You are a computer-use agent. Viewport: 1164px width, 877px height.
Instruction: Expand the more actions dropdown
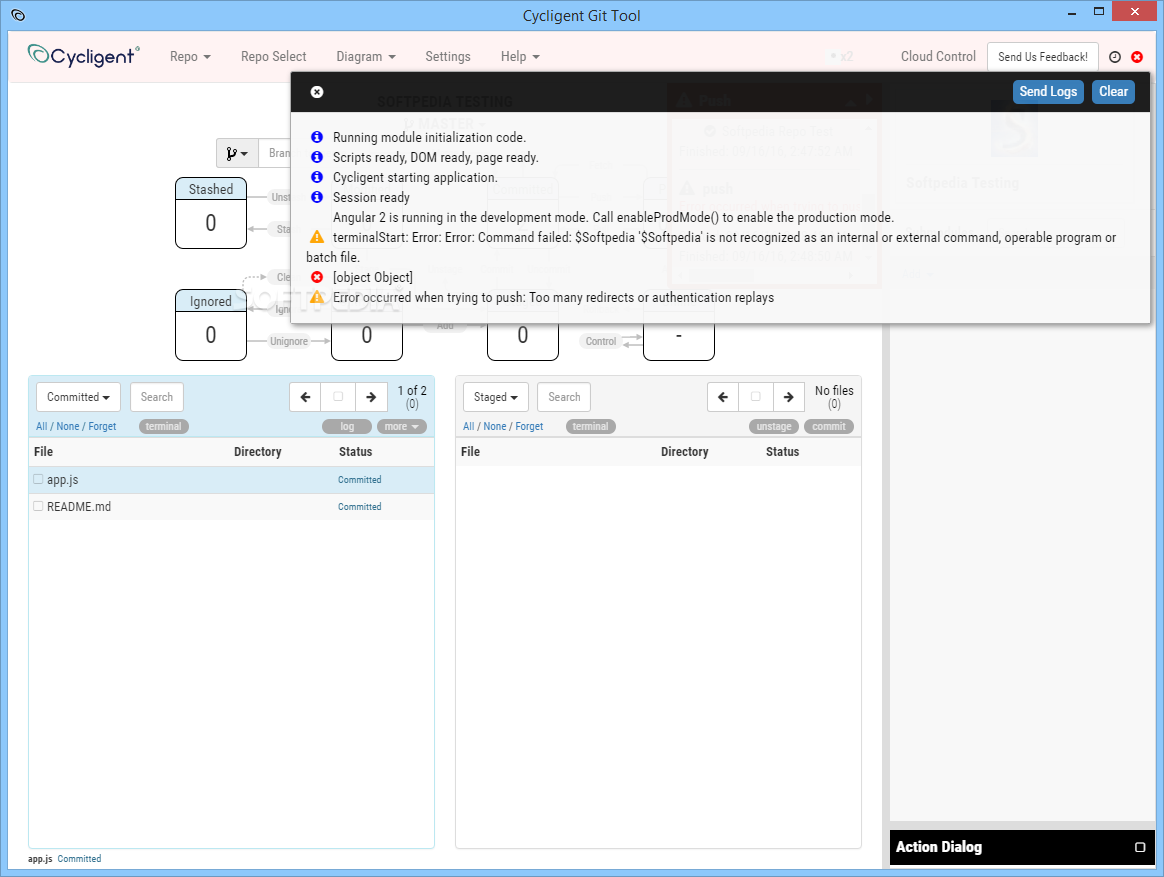[x=402, y=426]
